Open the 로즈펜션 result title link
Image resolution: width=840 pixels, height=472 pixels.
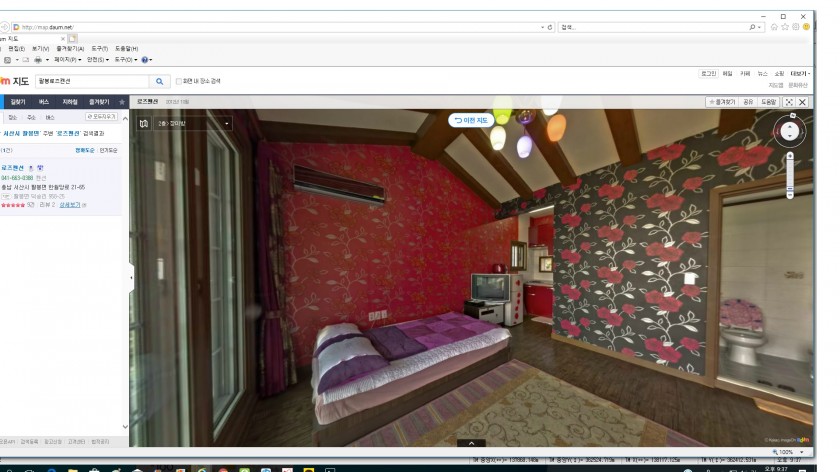click(x=12, y=168)
